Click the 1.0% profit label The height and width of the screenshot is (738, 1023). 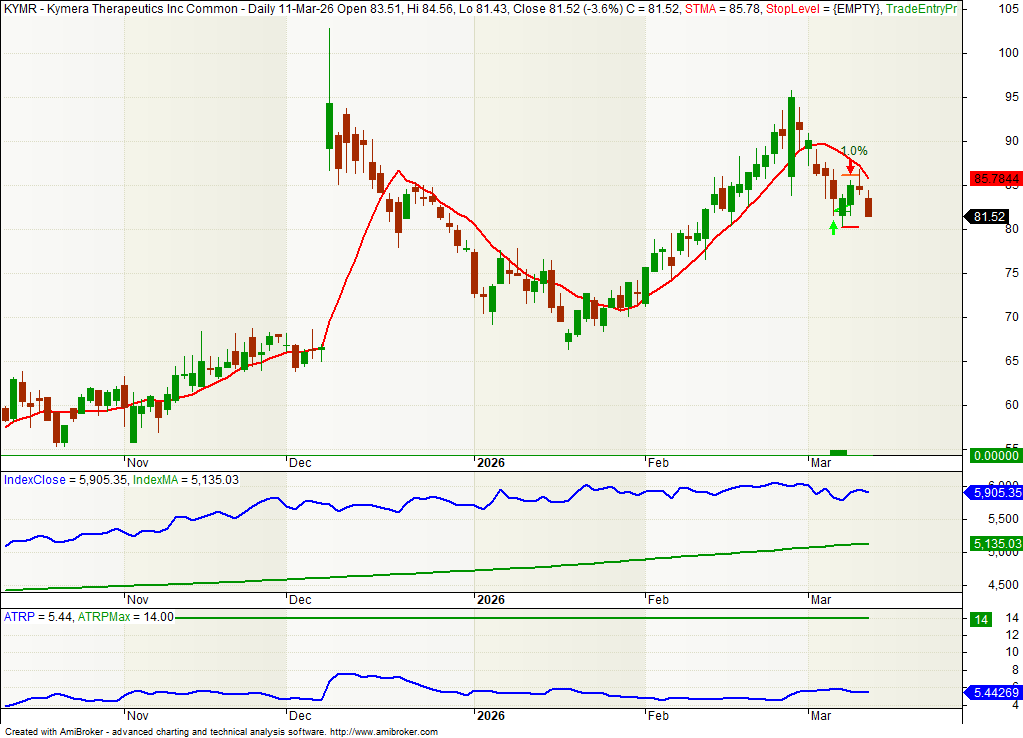(x=853, y=151)
